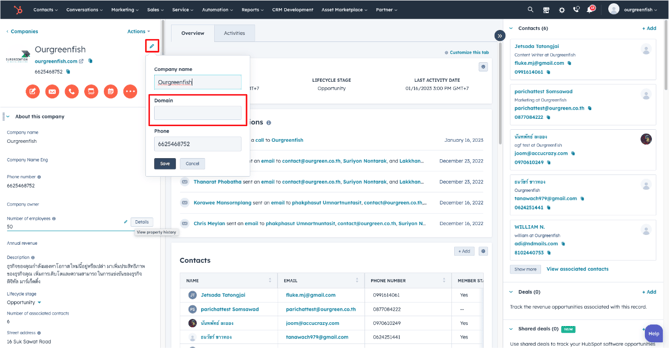Switch to the Overview tab
The width and height of the screenshot is (670, 362).
[193, 33]
